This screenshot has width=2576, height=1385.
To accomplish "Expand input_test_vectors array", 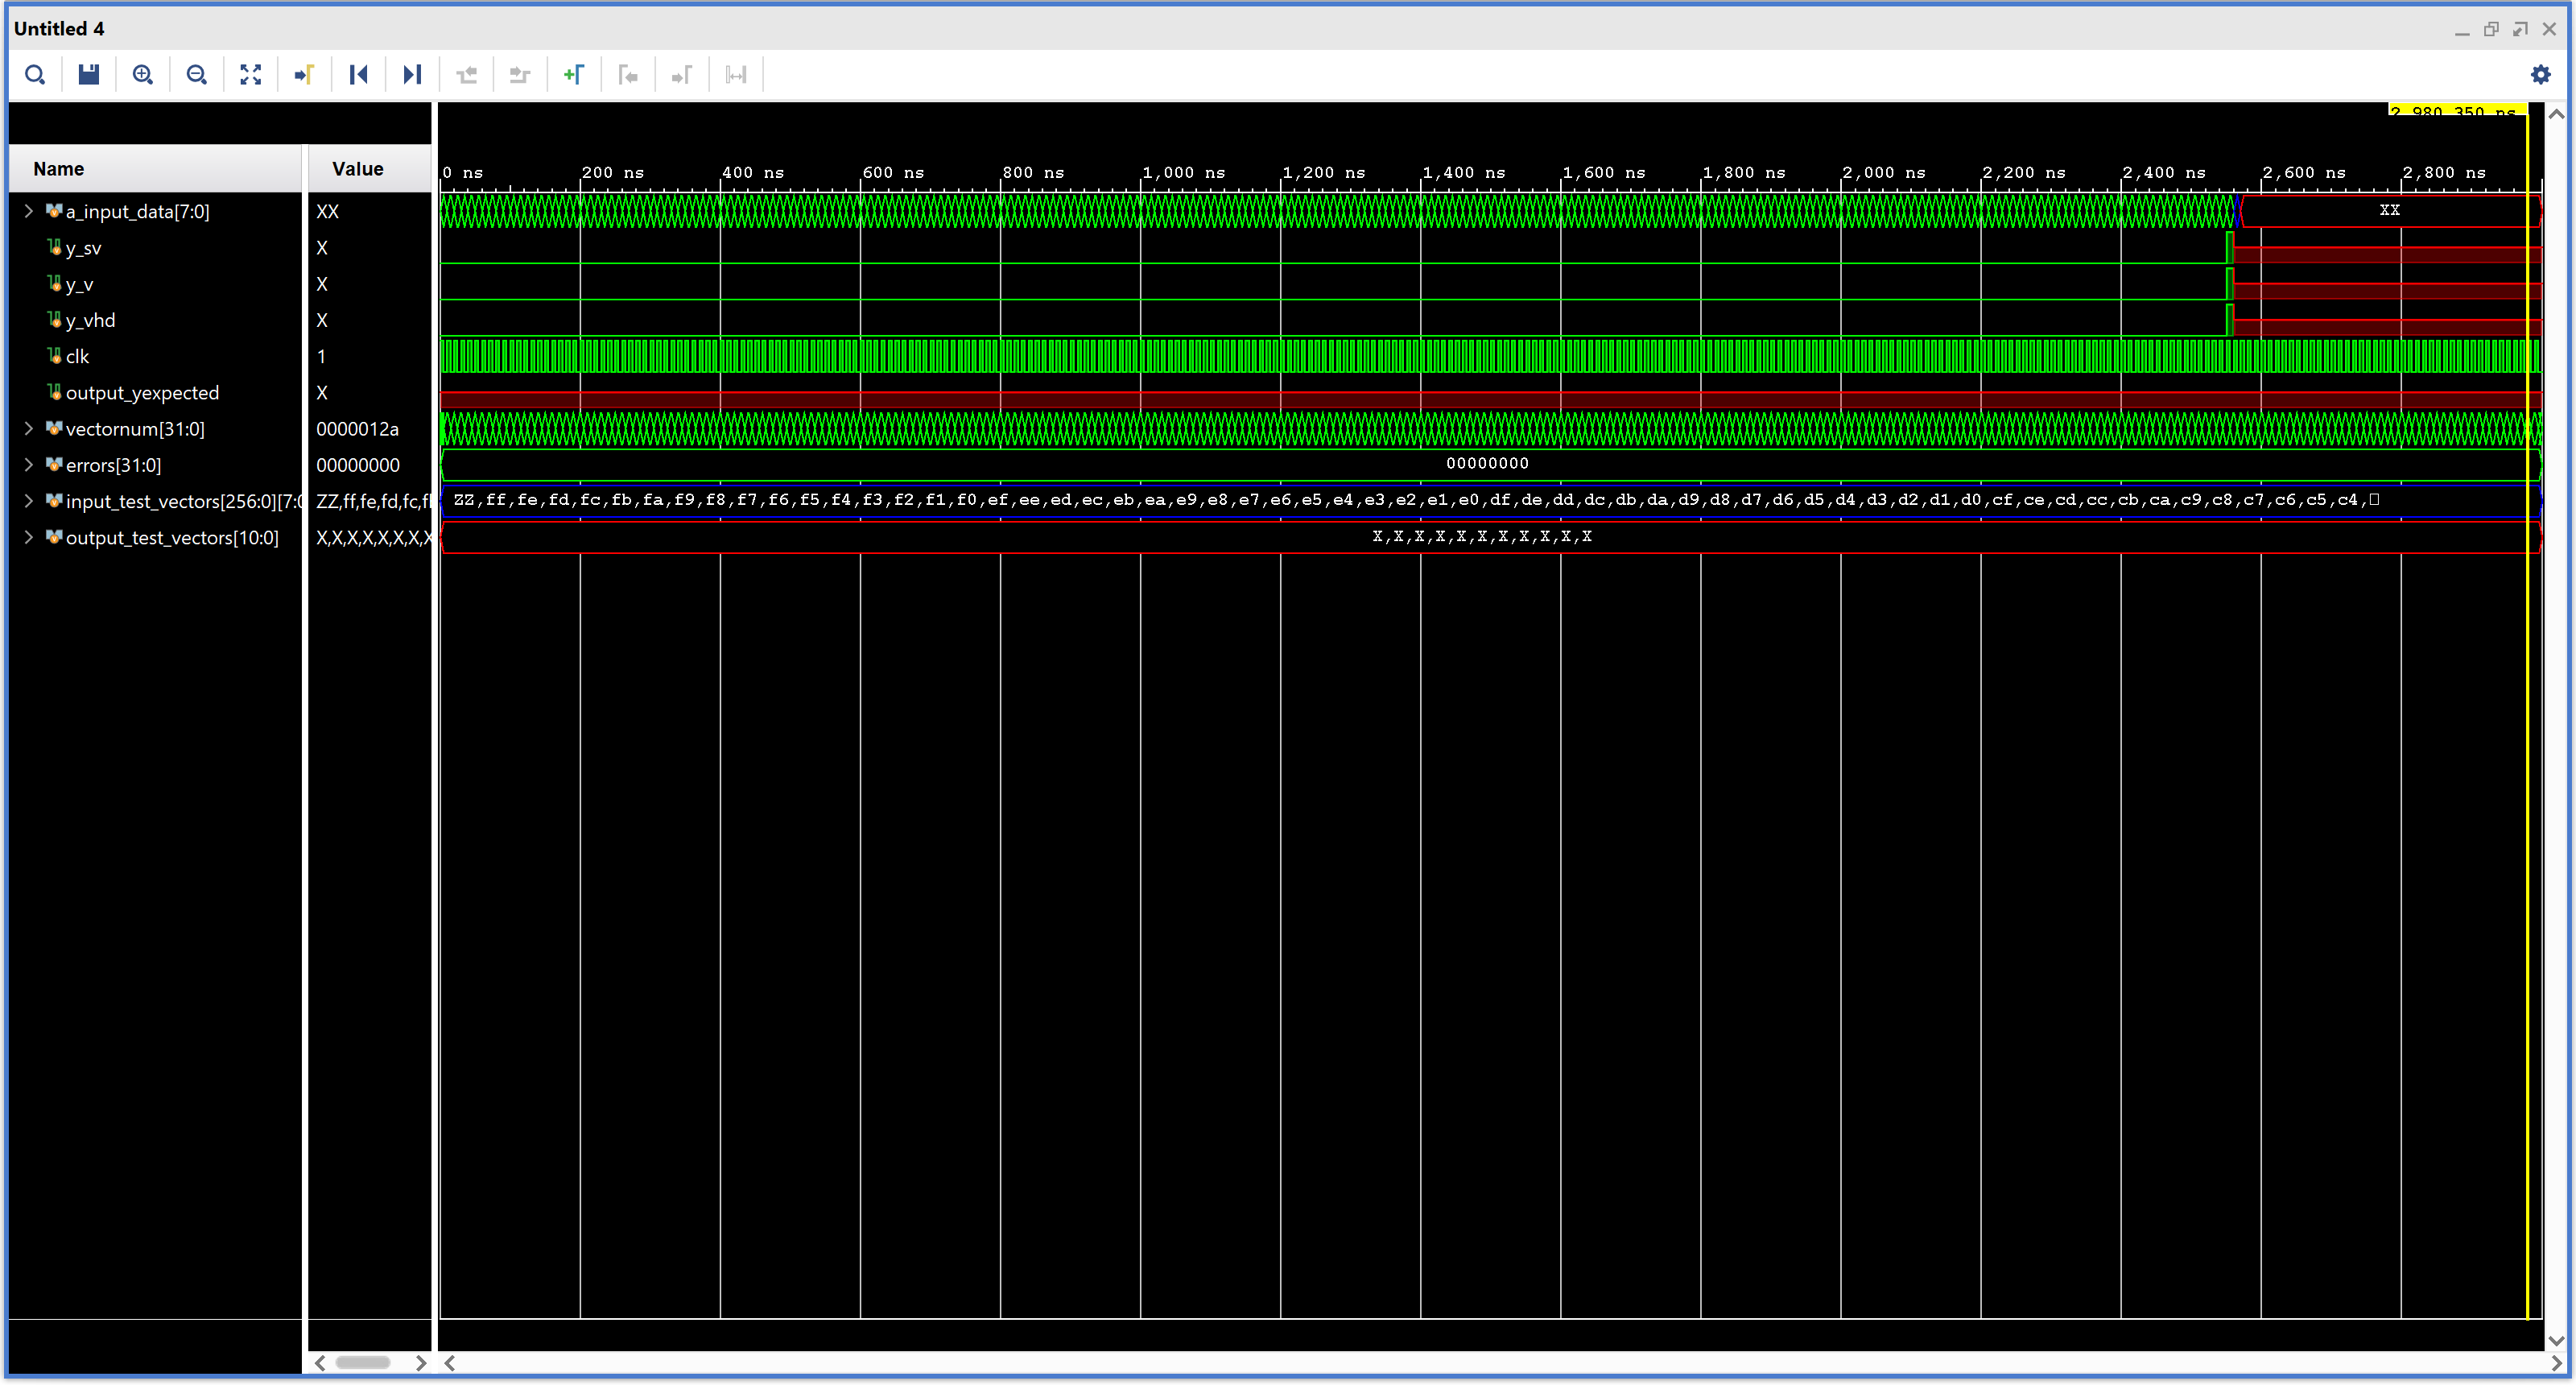I will (29, 501).
